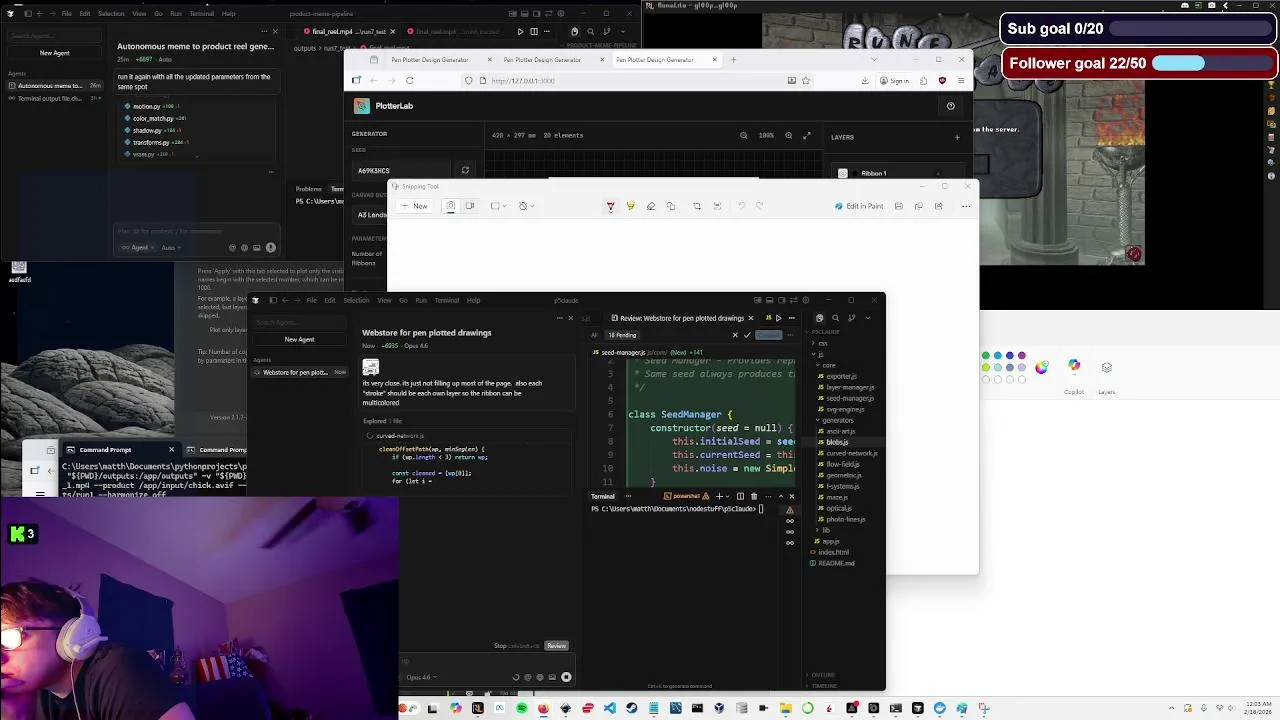Viewport: 1280px width, 720px height.
Task: Split the p5claude terminal panel
Action: coord(740,496)
